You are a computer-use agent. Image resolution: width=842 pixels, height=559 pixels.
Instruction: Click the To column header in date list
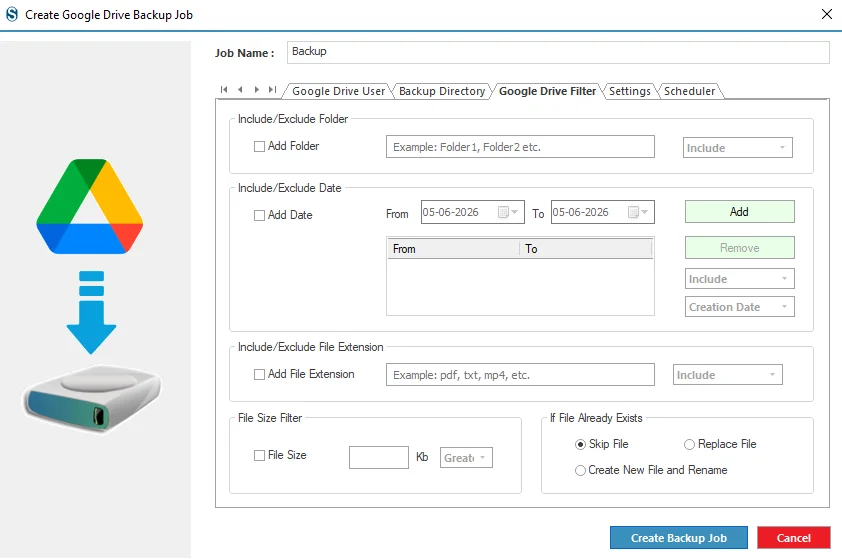click(586, 249)
